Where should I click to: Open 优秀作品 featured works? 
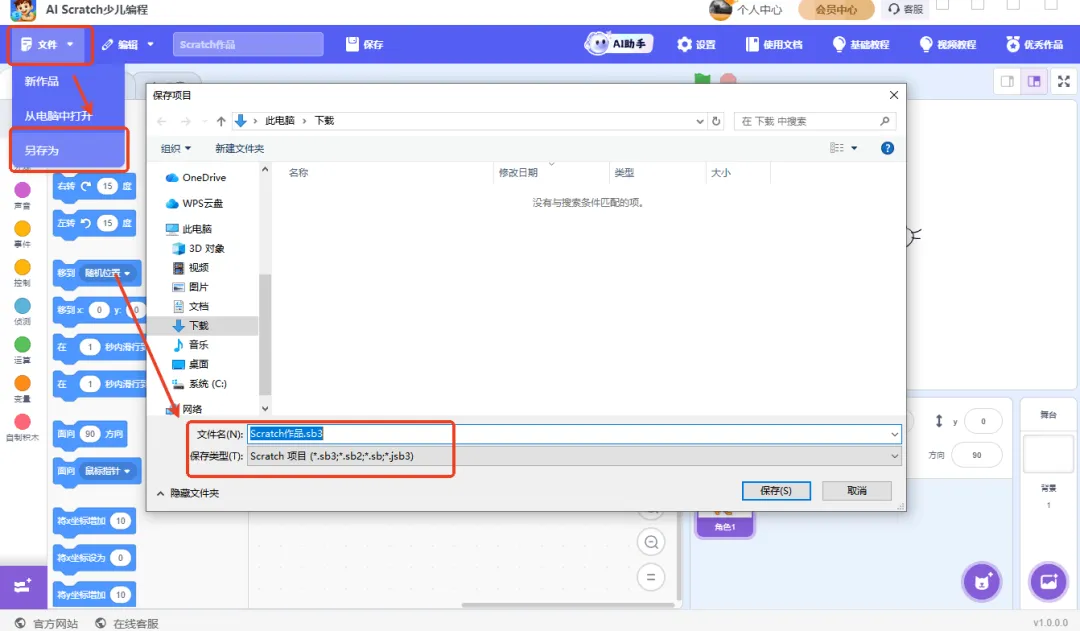(x=1035, y=45)
